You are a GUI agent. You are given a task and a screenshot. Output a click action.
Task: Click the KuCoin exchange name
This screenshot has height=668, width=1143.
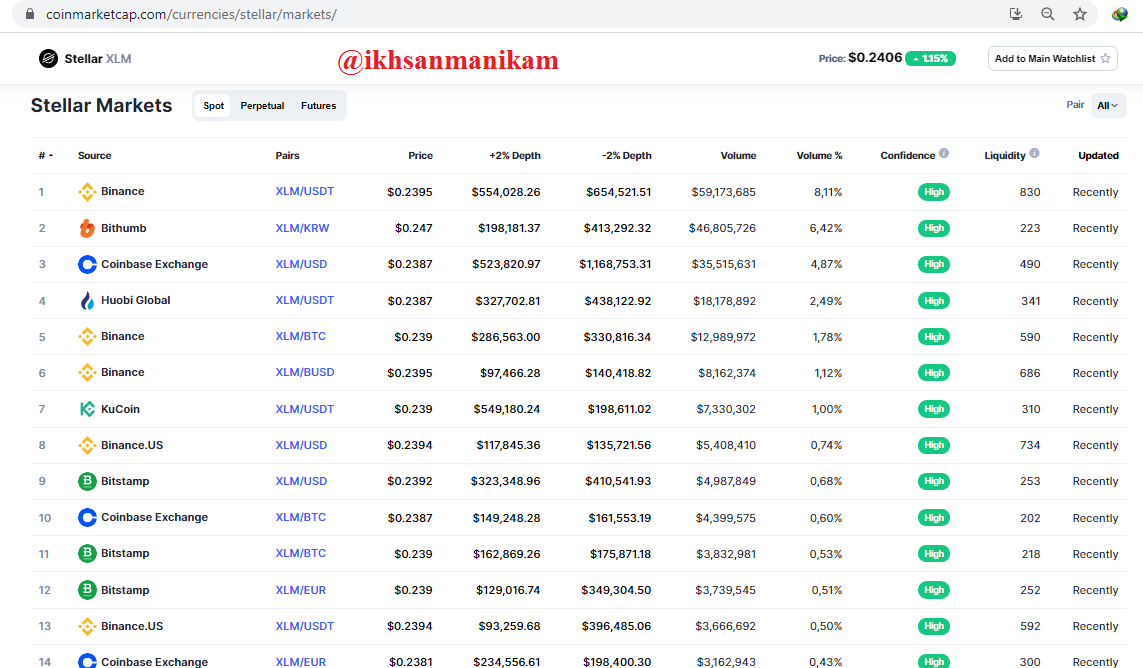pyautogui.click(x=120, y=409)
